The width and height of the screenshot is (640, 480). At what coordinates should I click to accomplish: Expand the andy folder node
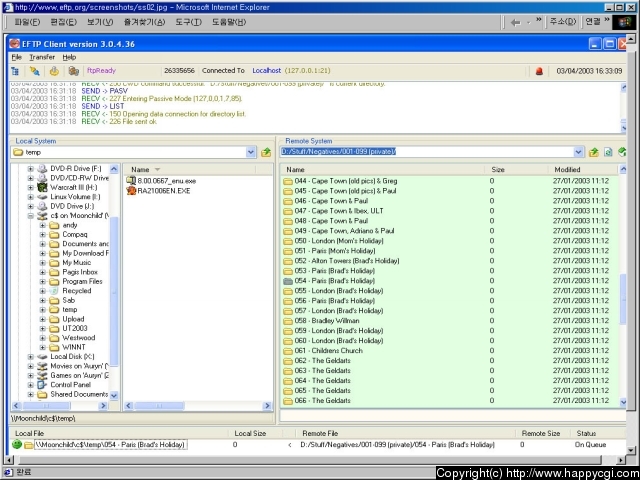click(43, 225)
